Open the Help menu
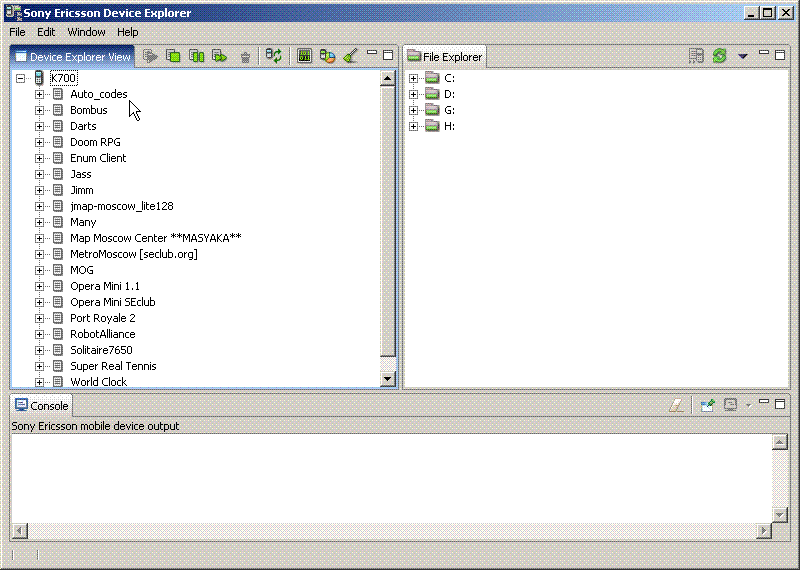Viewport: 800px width, 570px height. coord(128,32)
